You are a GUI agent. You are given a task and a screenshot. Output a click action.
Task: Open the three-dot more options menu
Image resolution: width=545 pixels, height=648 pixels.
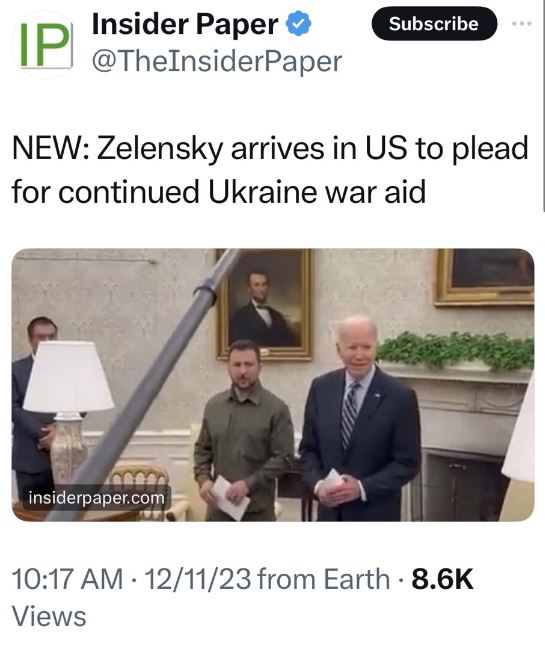tap(522, 24)
